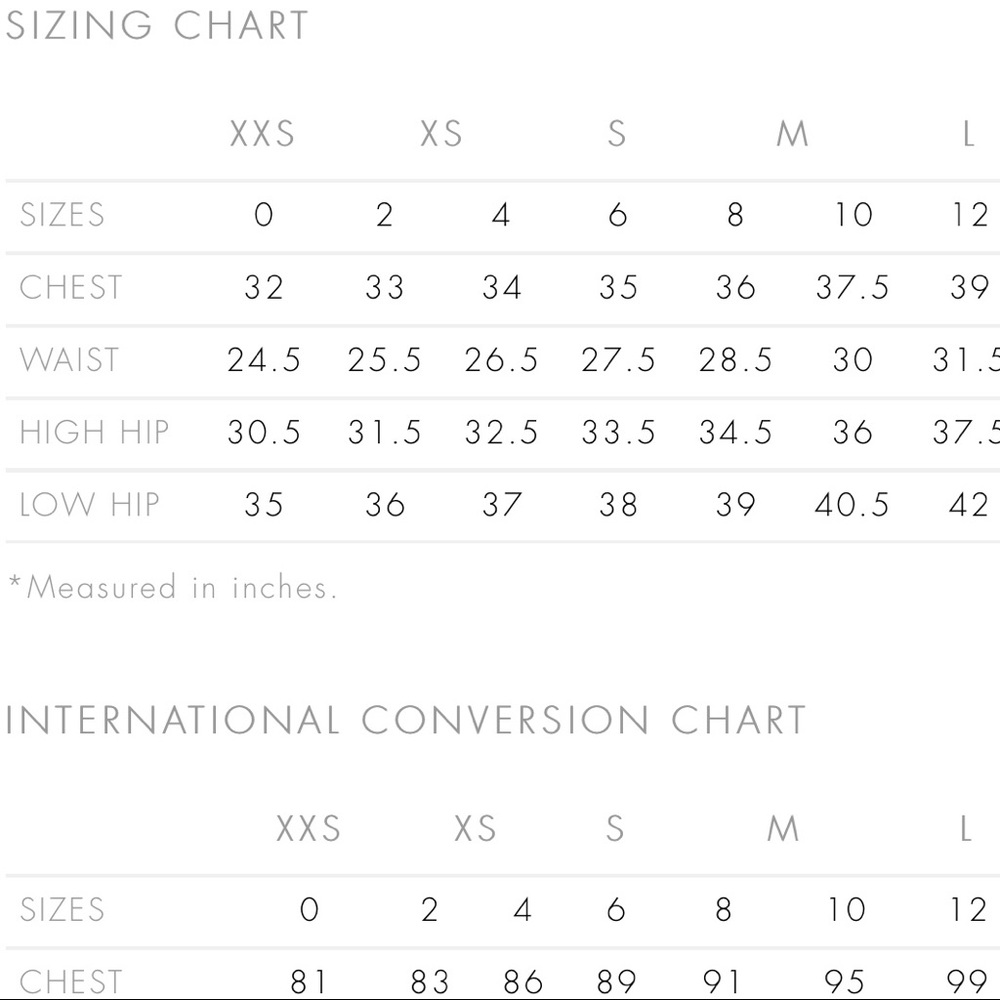Select the XS column header in sizing chart
The height and width of the screenshot is (1000, 1000).
point(441,134)
